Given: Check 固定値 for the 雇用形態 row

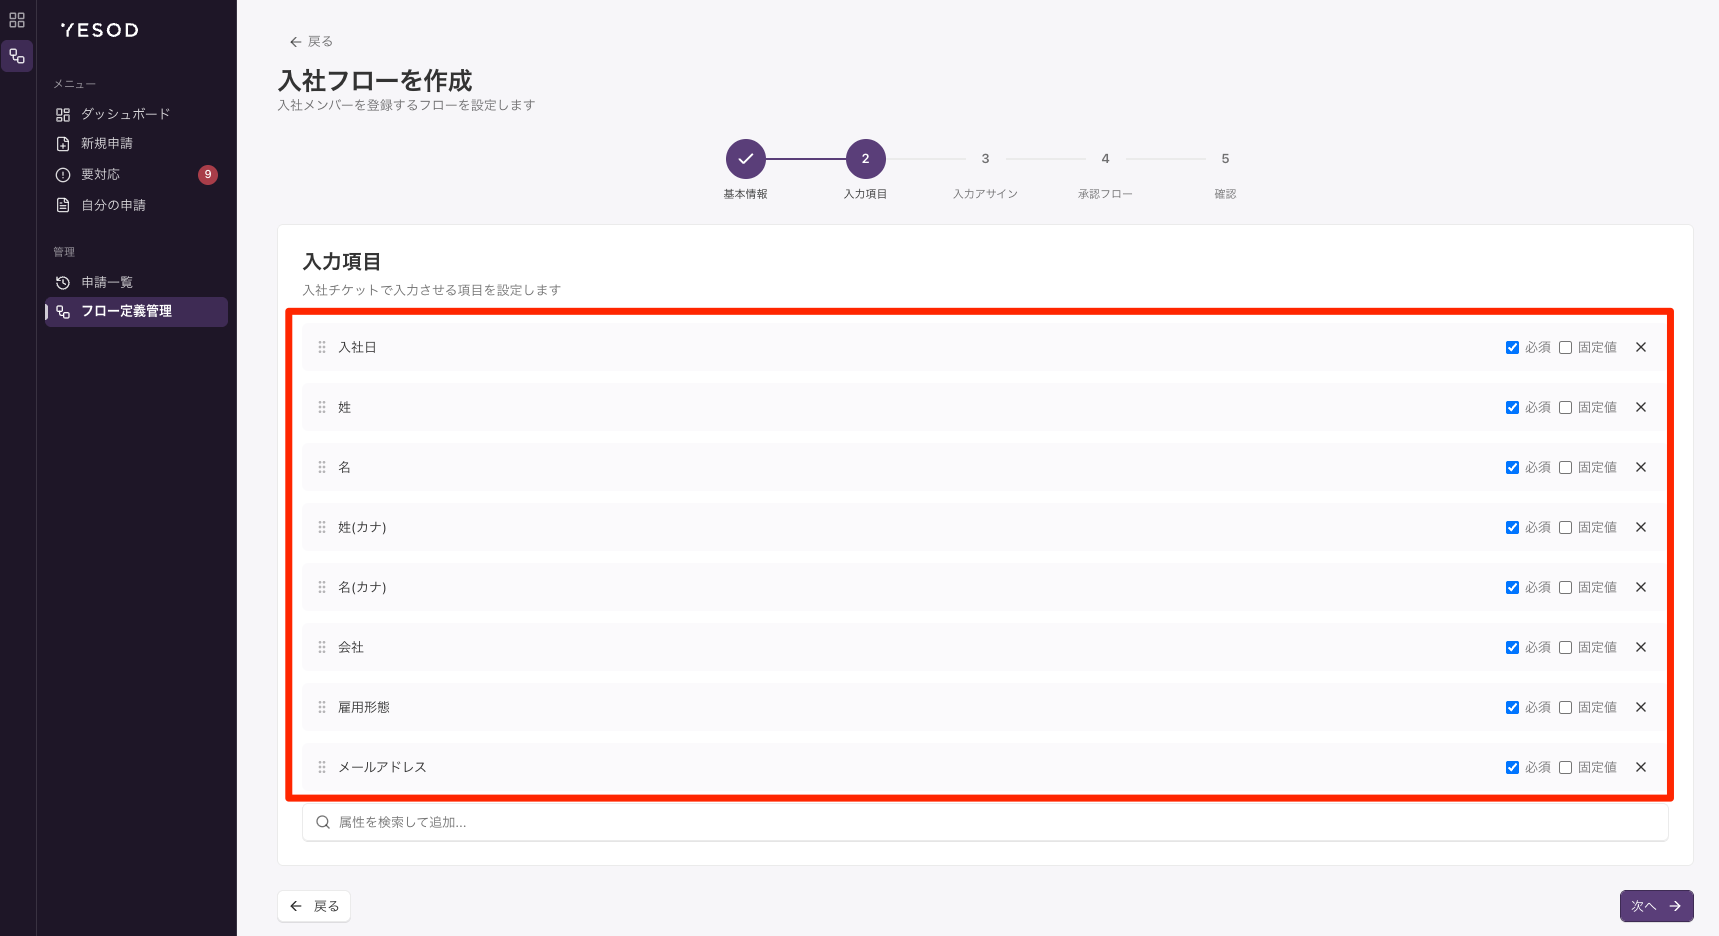Looking at the screenshot, I should pyautogui.click(x=1565, y=707).
